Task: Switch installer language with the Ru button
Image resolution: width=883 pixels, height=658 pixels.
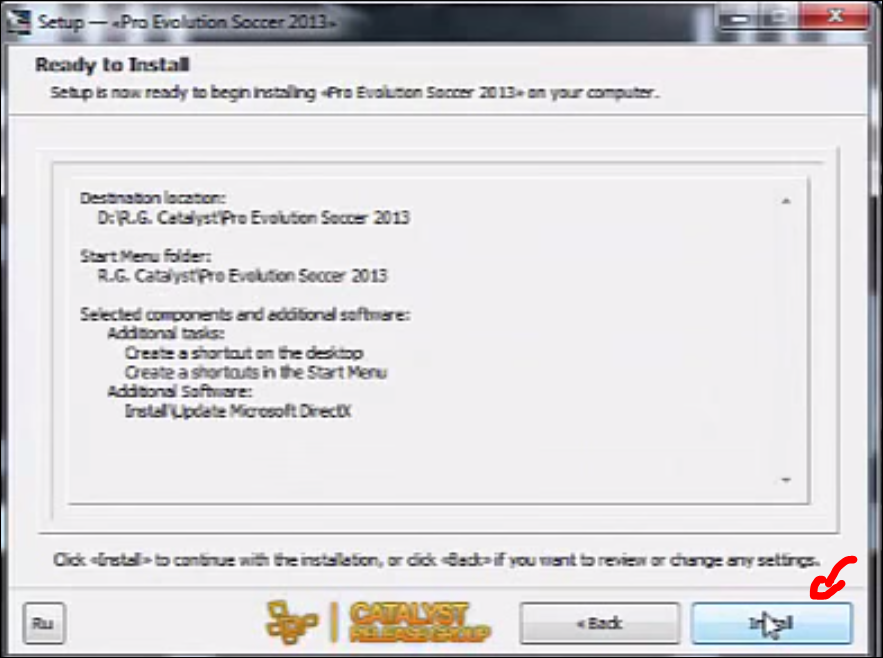Action: tap(44, 623)
